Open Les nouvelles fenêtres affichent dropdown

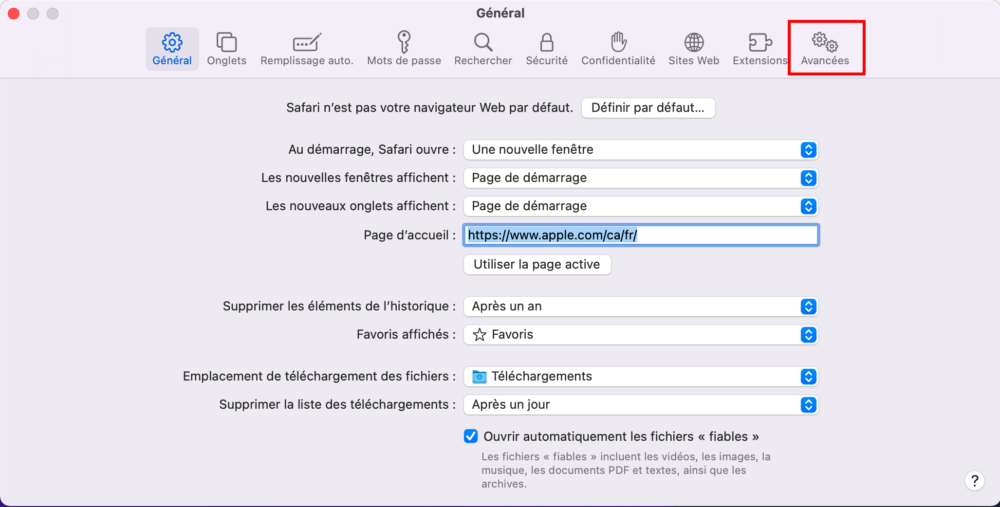(640, 178)
